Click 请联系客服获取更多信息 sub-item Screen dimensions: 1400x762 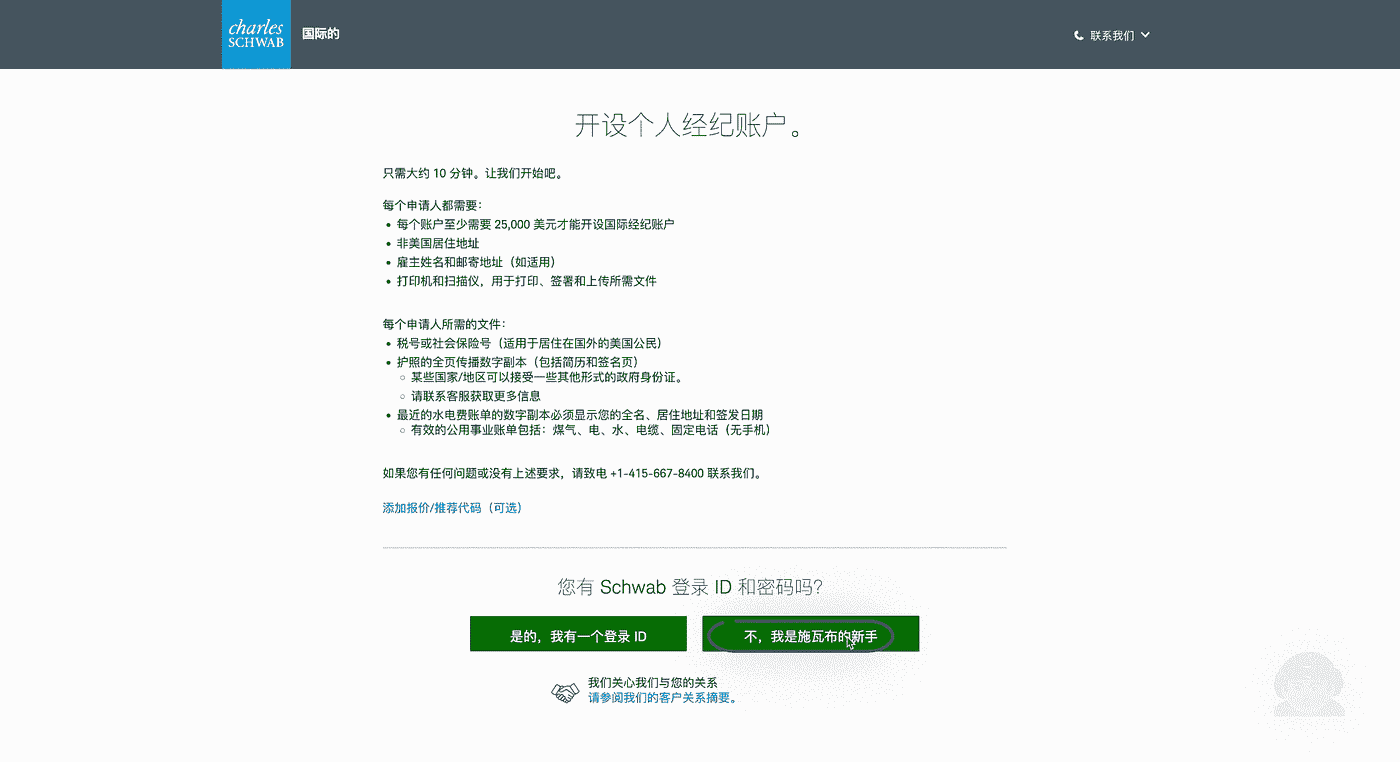[476, 396]
